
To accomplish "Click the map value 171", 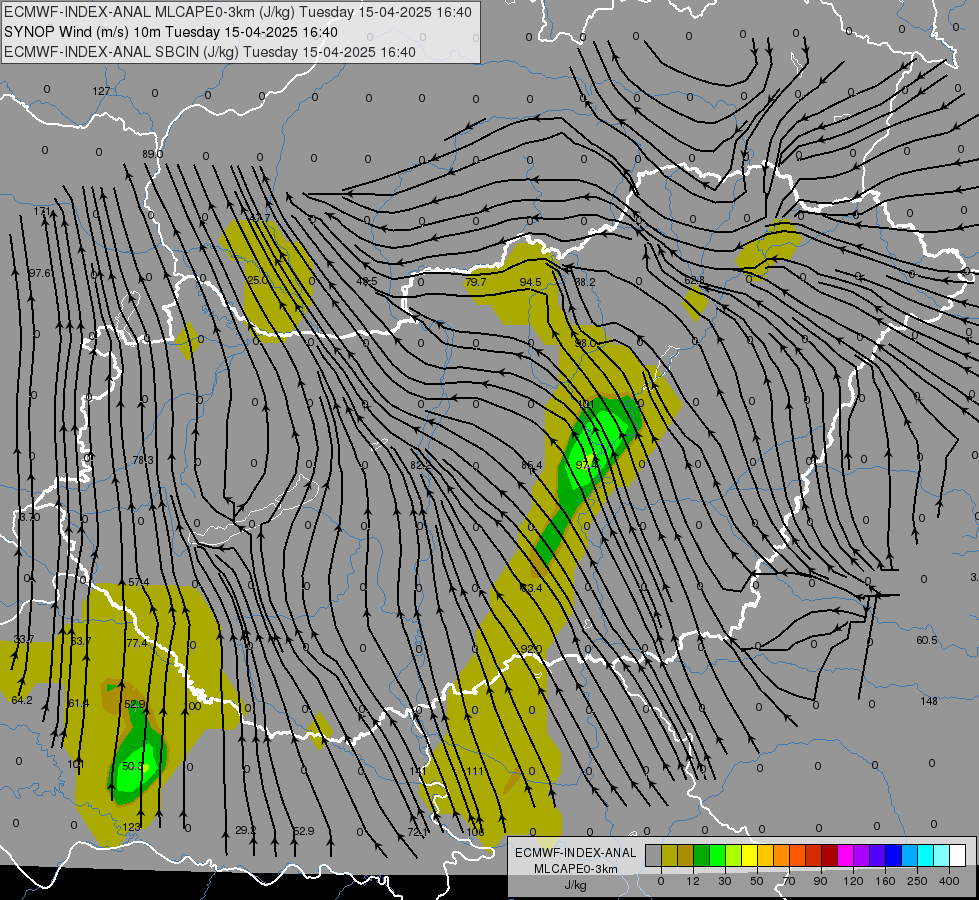I will [42, 211].
